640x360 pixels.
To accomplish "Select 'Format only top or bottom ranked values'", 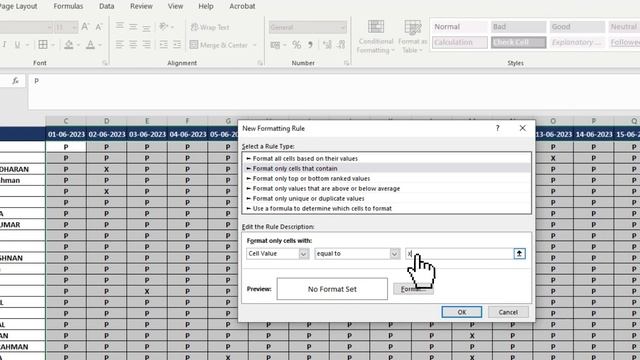I will pyautogui.click(x=387, y=178).
